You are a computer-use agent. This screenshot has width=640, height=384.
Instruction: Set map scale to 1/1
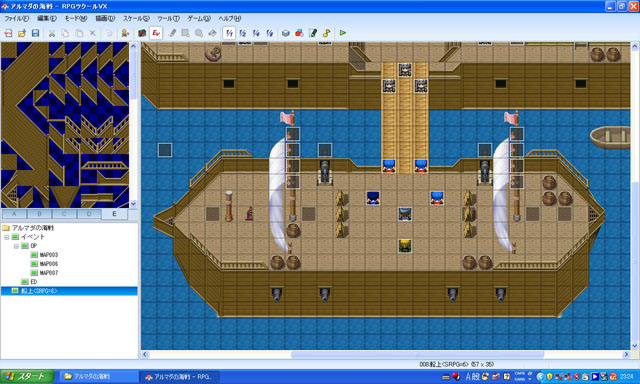coord(229,33)
